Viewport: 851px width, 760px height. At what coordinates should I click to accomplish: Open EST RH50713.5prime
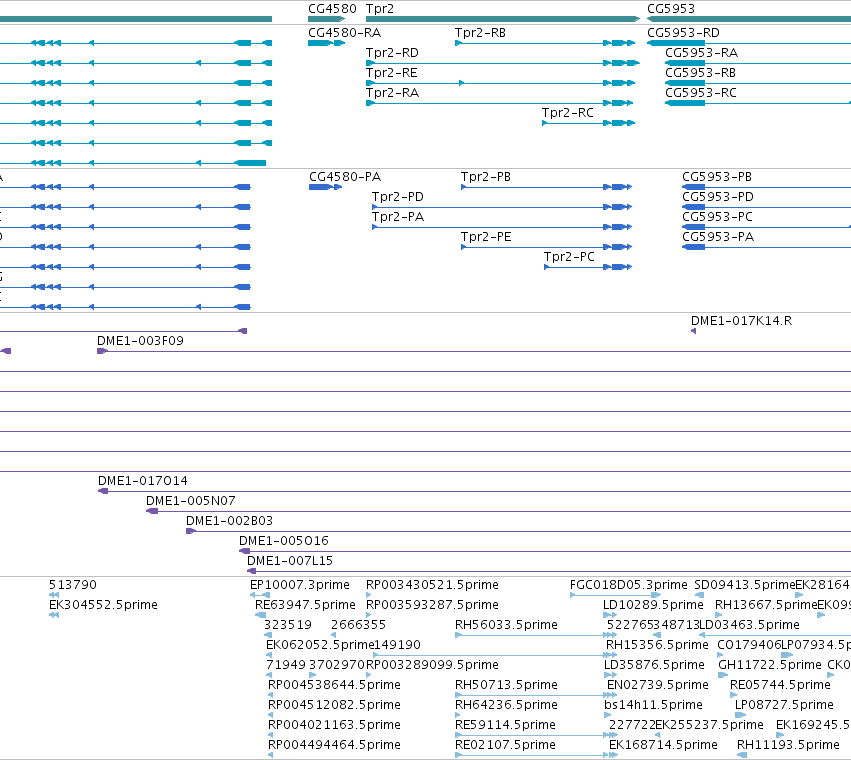[x=506, y=685]
